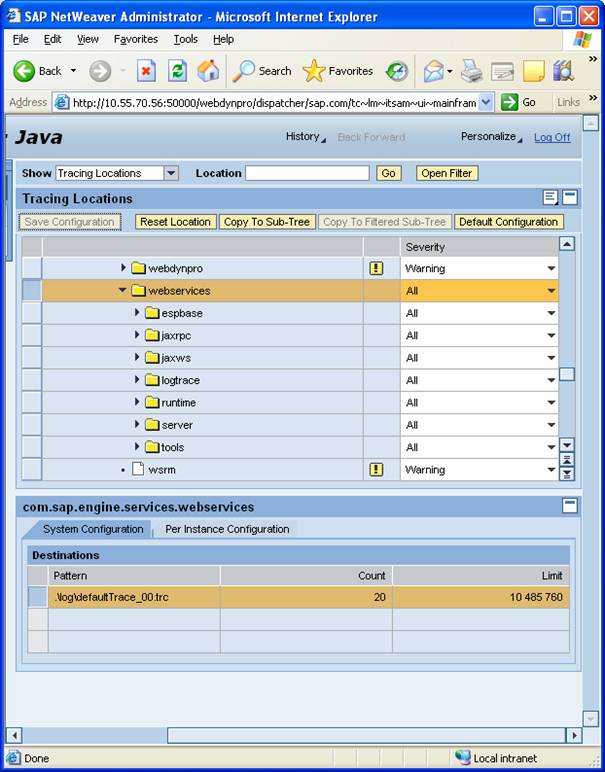Open the Show Tracing Locations dropdown
The width and height of the screenshot is (605, 772).
pyautogui.click(x=170, y=173)
